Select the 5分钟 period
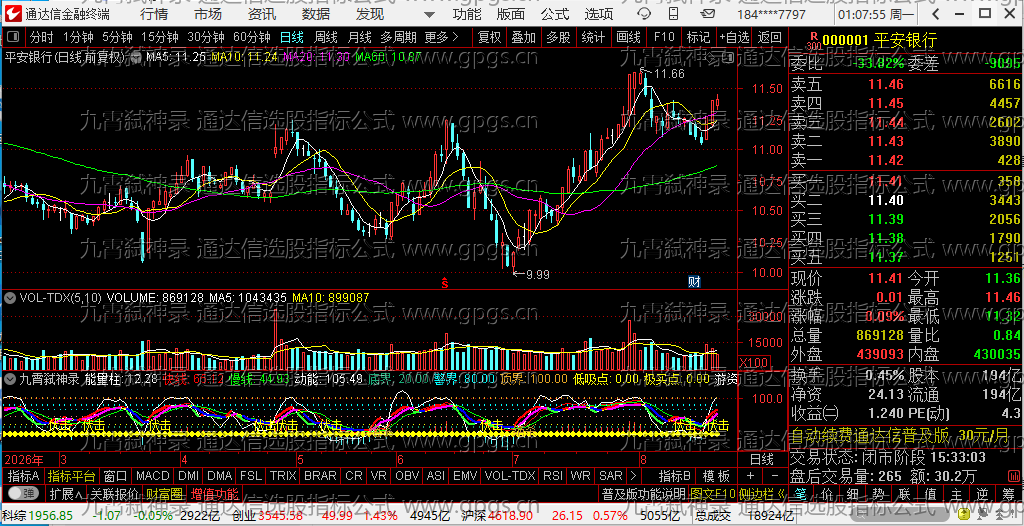The width and height of the screenshot is (1024, 526). click(118, 37)
